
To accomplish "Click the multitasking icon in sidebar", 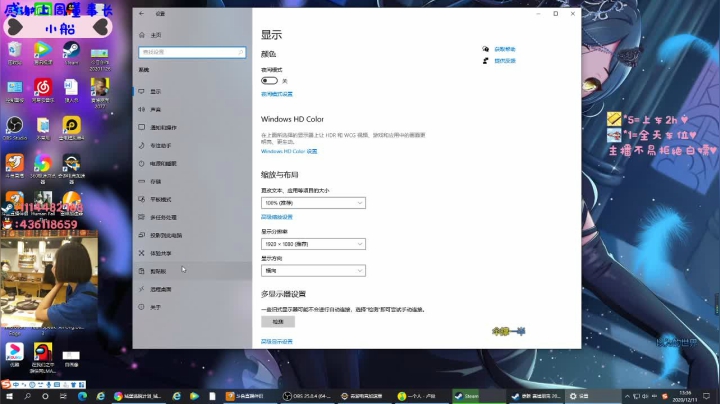I will point(141,217).
